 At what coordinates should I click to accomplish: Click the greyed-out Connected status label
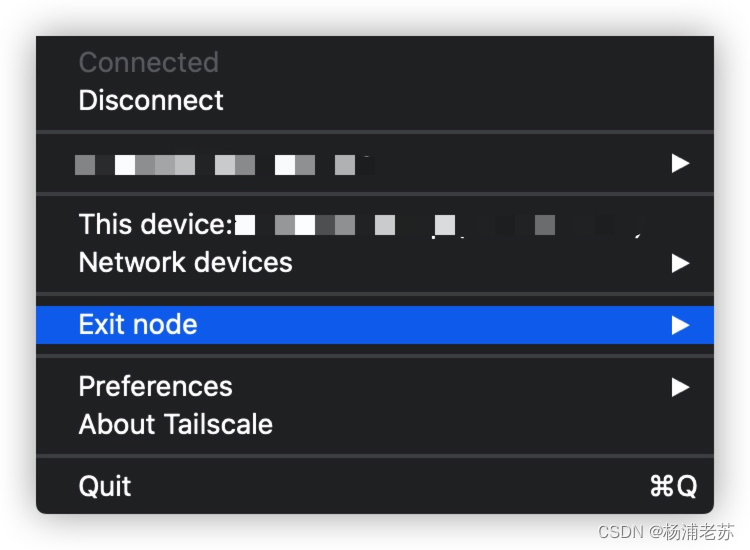click(x=149, y=62)
